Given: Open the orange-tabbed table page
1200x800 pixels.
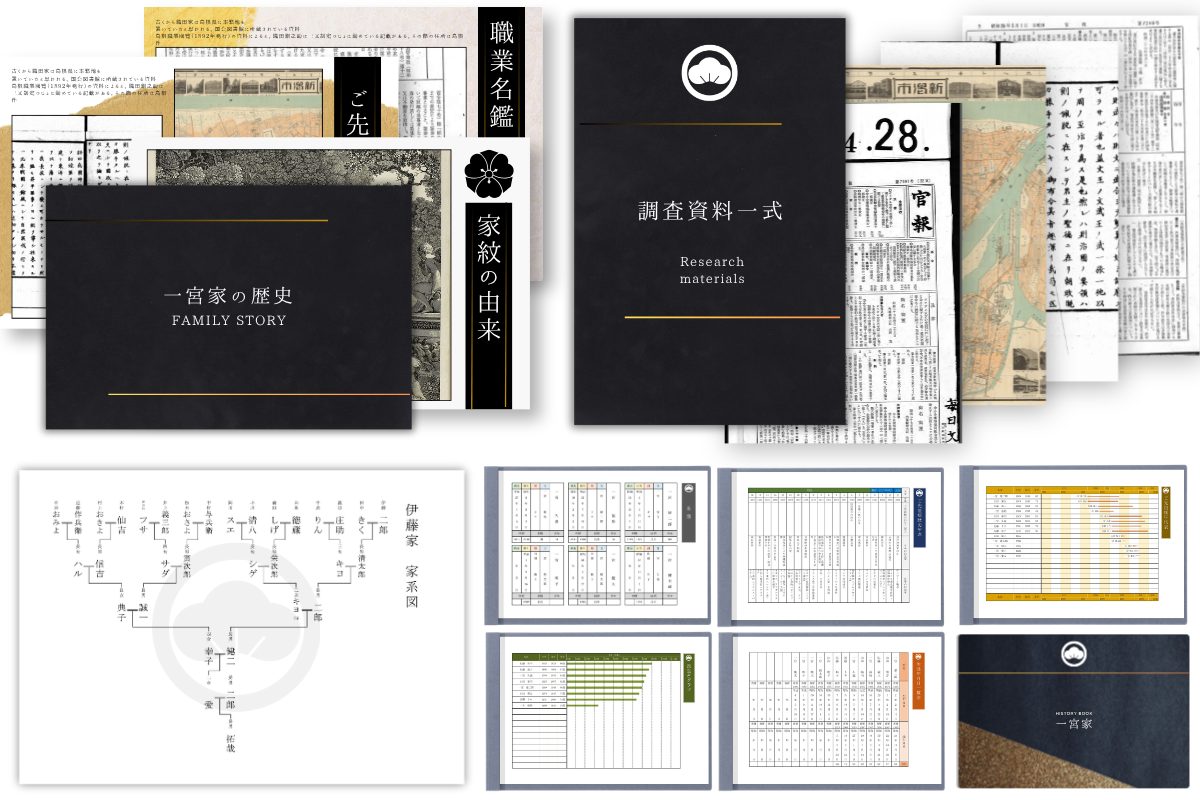Looking at the screenshot, I should [x=831, y=712].
